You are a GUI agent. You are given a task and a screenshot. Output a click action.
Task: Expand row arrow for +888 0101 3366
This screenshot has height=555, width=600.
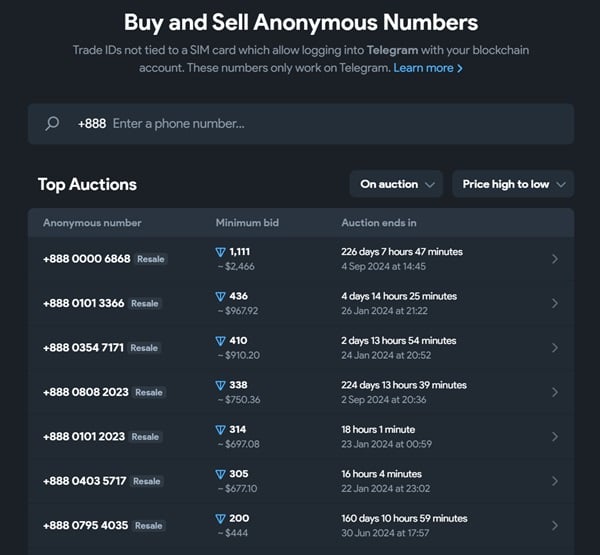[x=555, y=304]
